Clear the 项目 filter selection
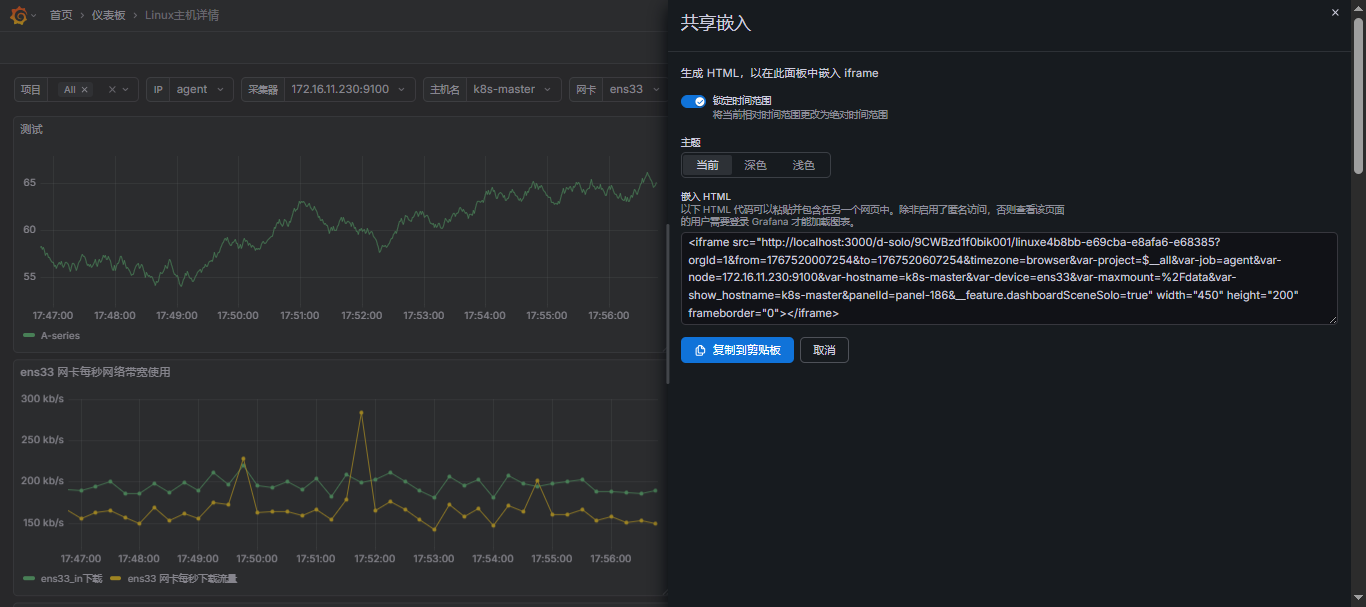The image size is (1366, 607). click(112, 90)
